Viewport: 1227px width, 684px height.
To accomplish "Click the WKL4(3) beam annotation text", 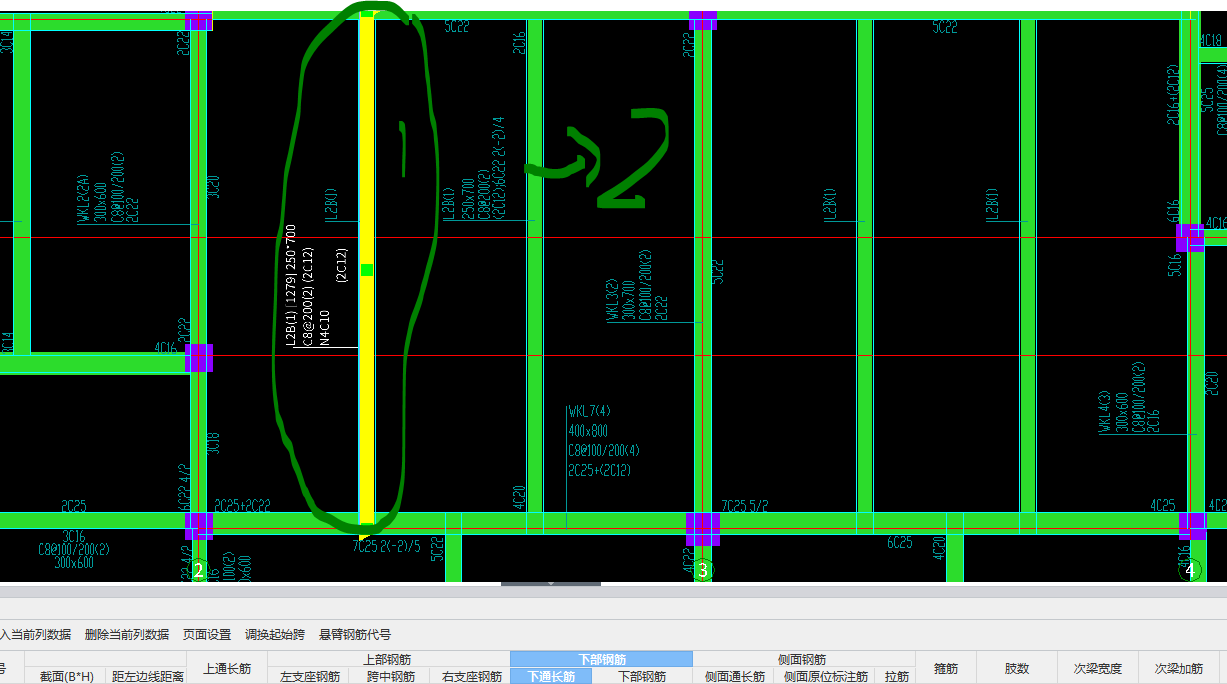I will 1104,412.
